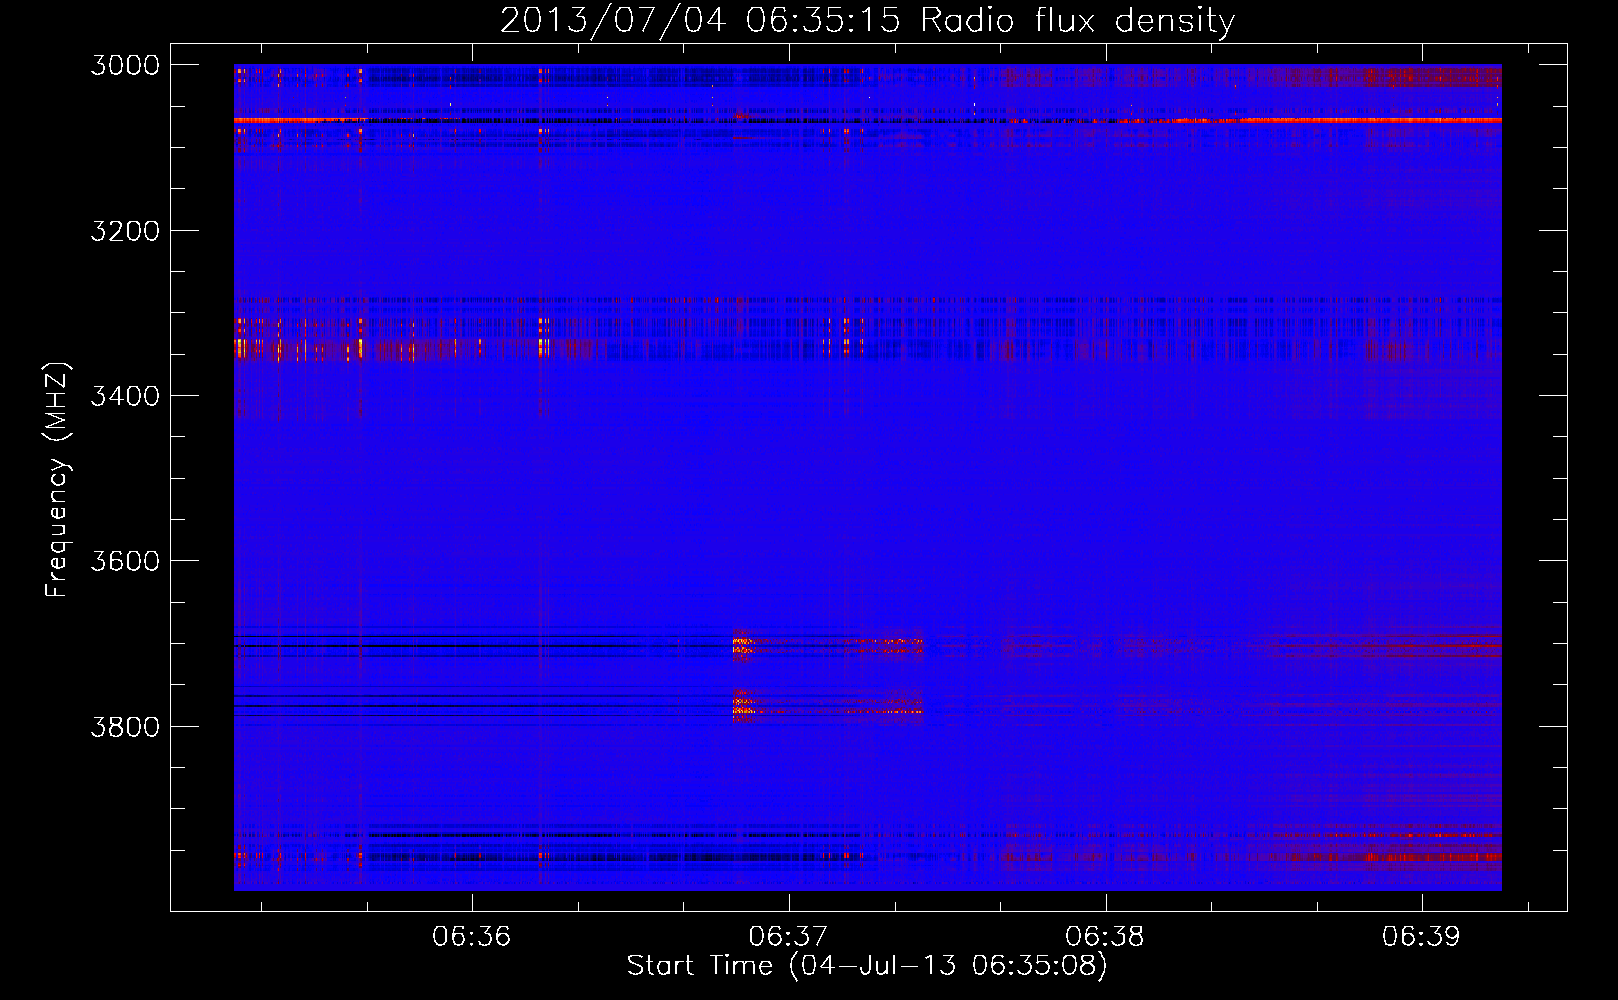Click the 06:36 time tick label
The width and height of the screenshot is (1618, 1000).
[x=471, y=936]
